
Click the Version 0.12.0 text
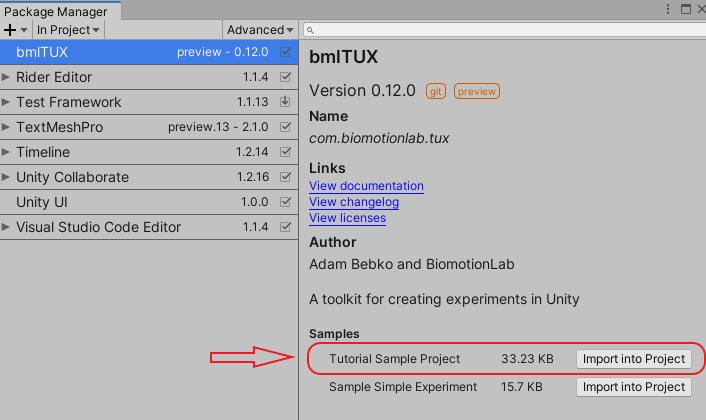point(362,90)
